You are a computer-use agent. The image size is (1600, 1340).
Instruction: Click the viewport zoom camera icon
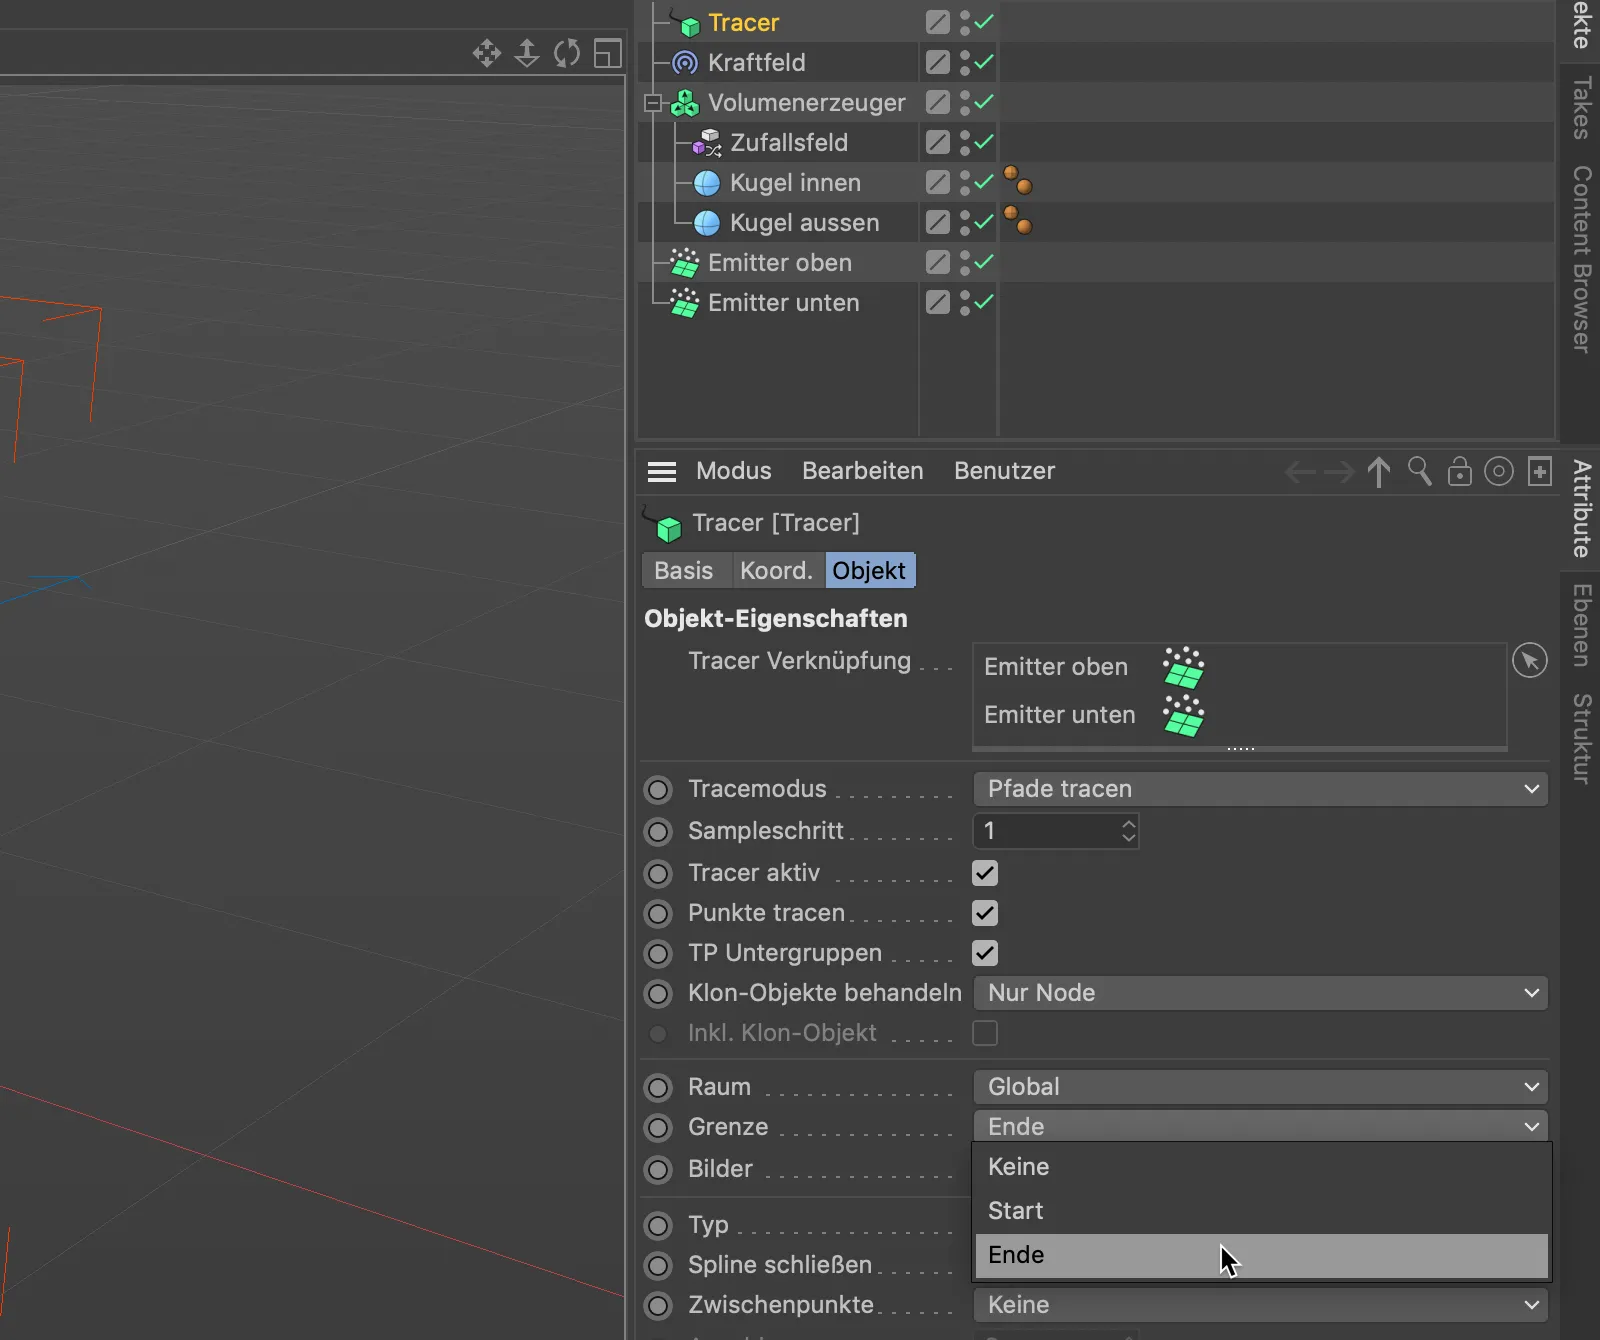(x=527, y=53)
